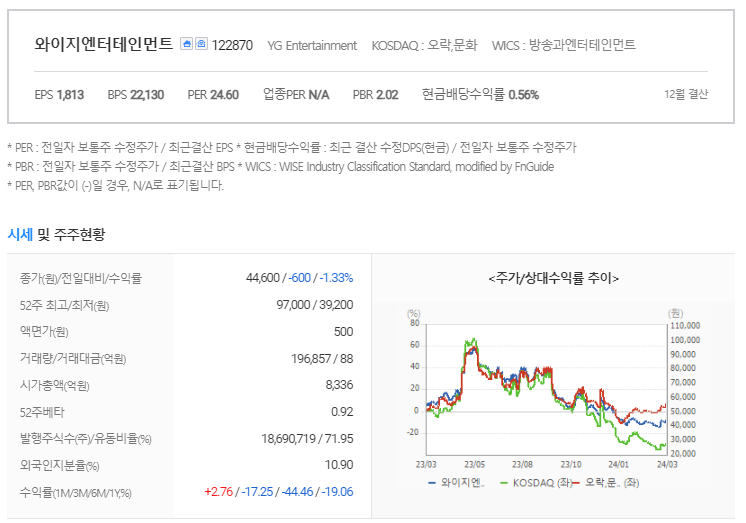The image size is (746, 523).
Task: Click the N/A 로 표기됩니다 footnote line
Action: click(x=116, y=186)
